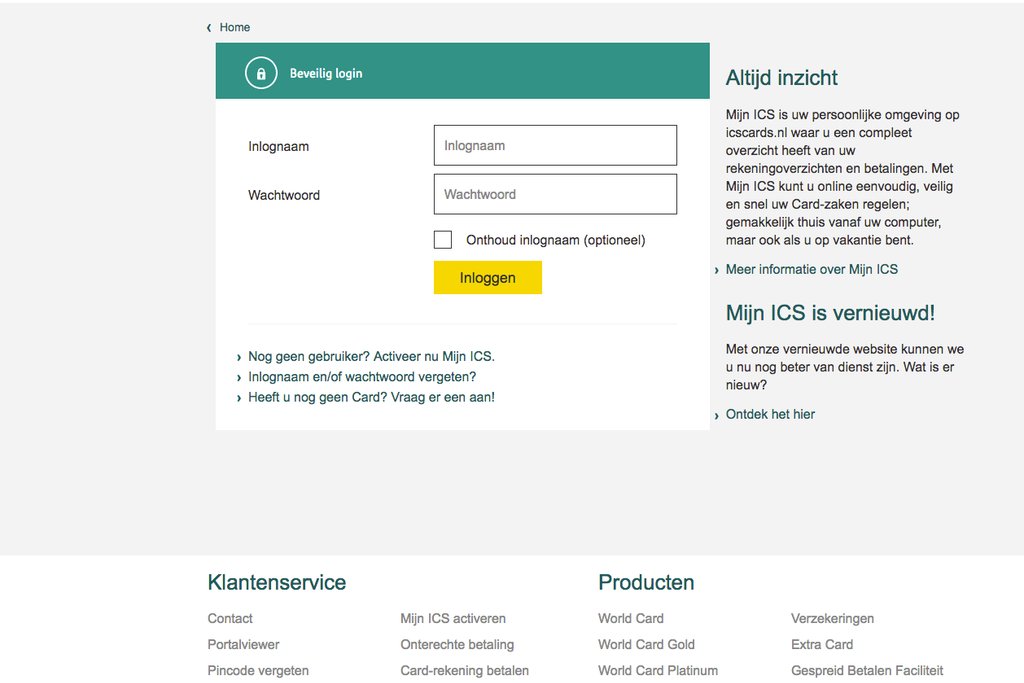Select Portalviewer in Klantenservice footer
Viewport: 1024px width, 683px height.
tap(243, 644)
